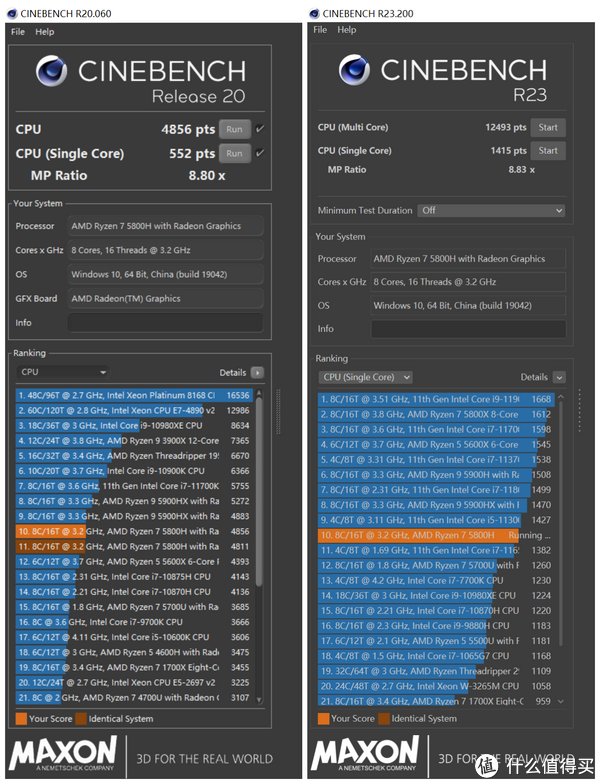Select the Ryzen 5 5500U row in R23
Viewport: 600px width, 784px height.
tap(436, 640)
